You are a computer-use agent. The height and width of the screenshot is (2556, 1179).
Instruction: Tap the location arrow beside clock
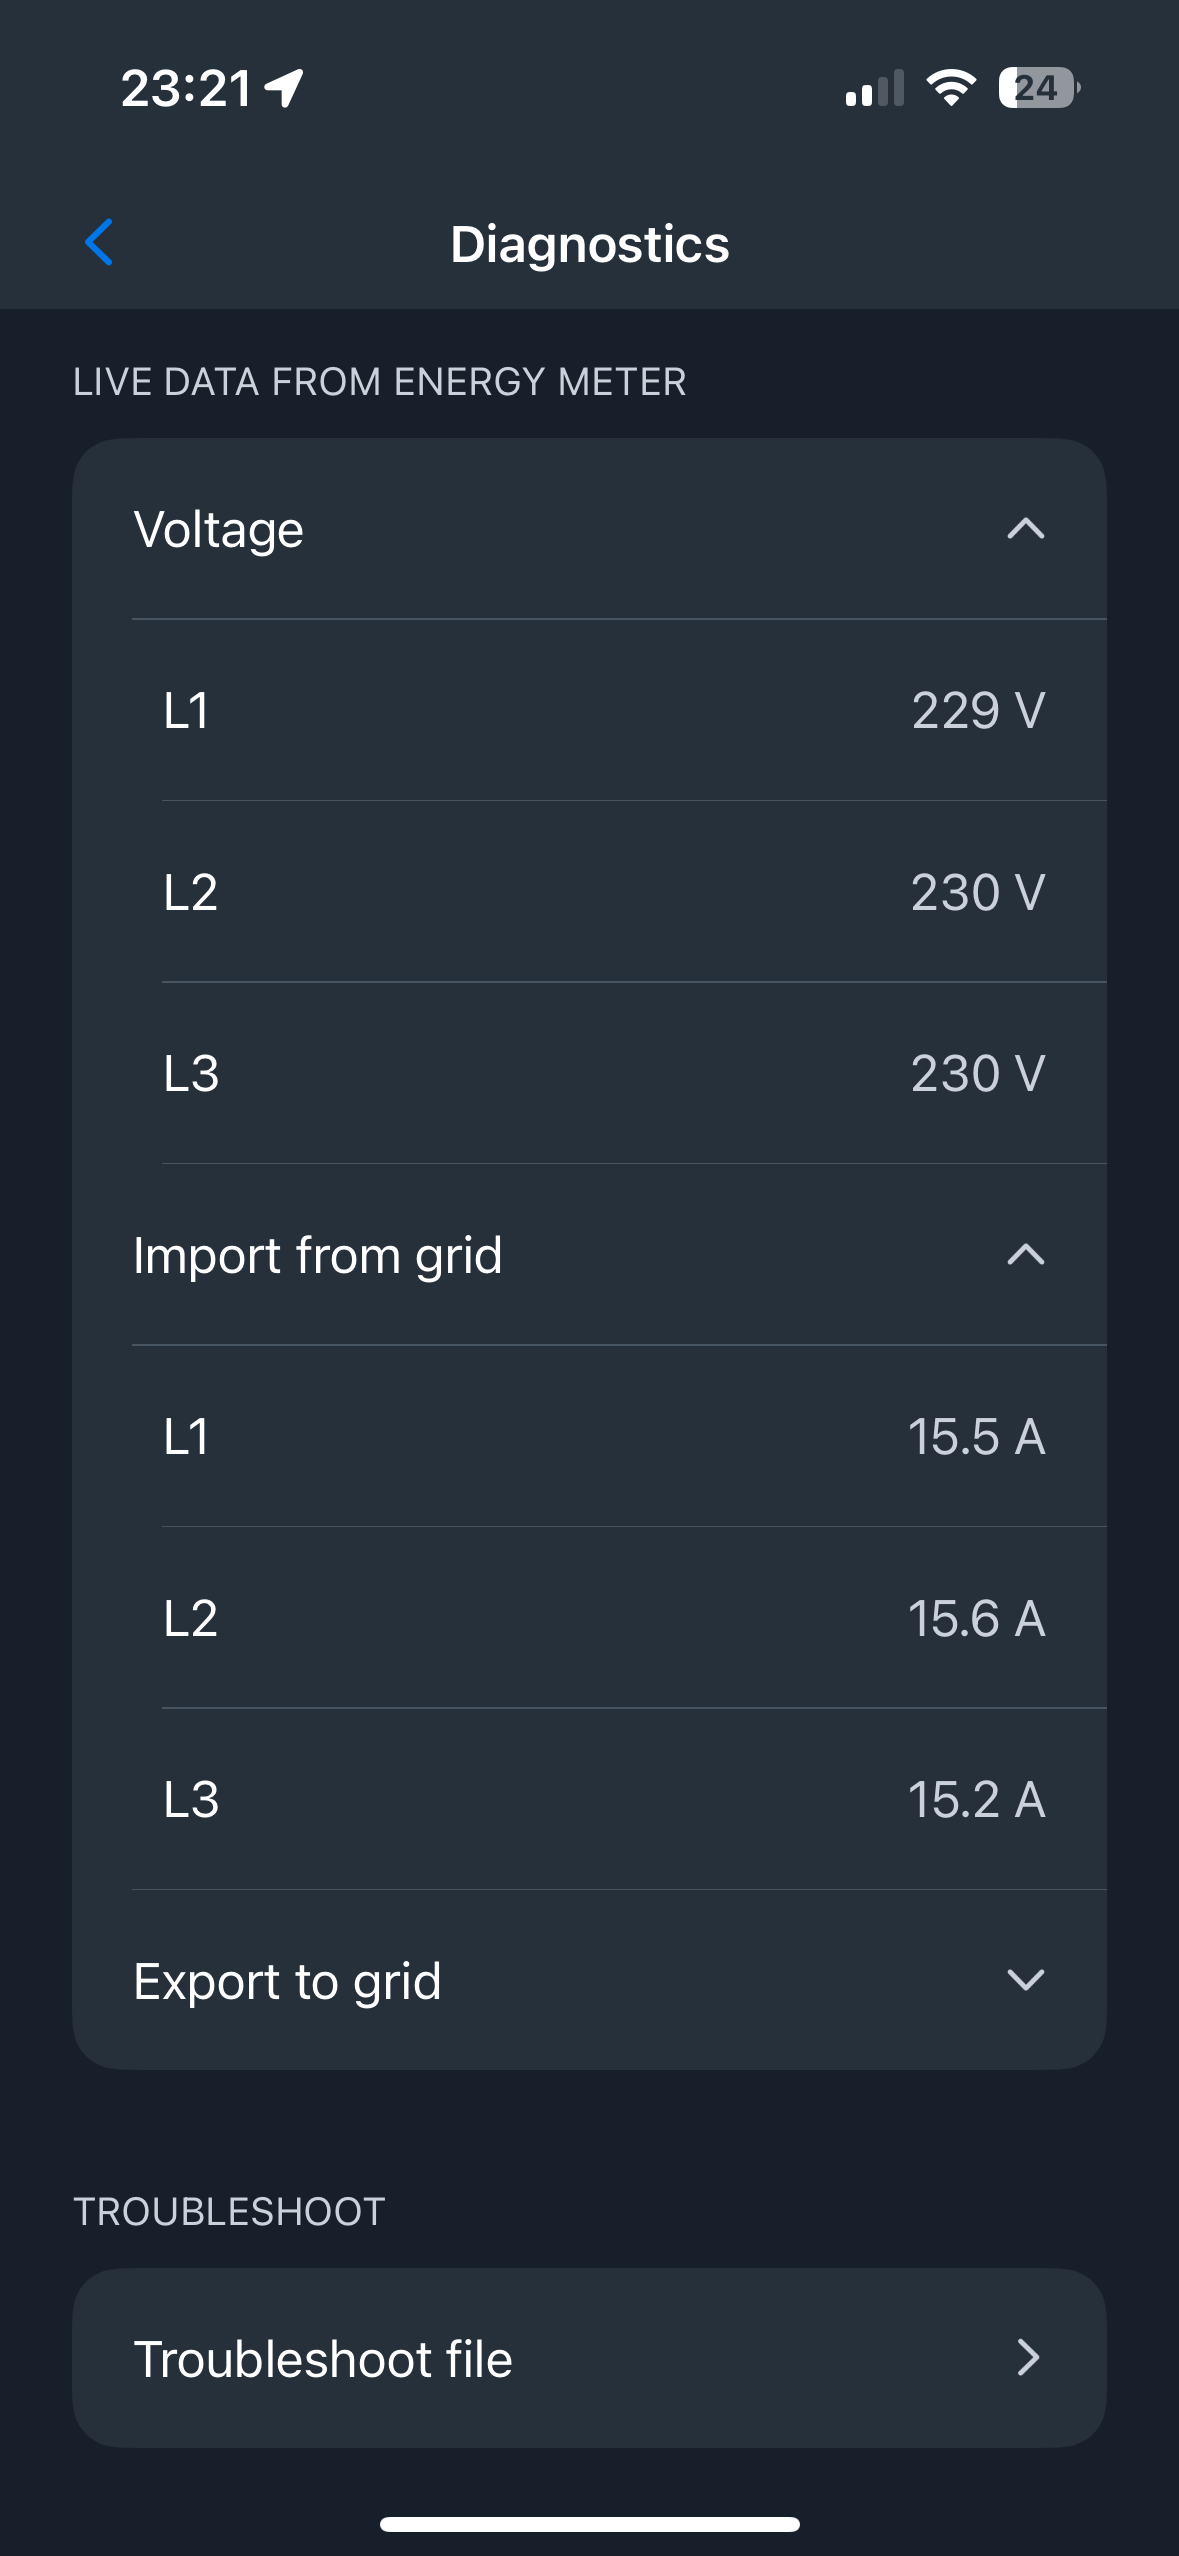click(x=284, y=88)
